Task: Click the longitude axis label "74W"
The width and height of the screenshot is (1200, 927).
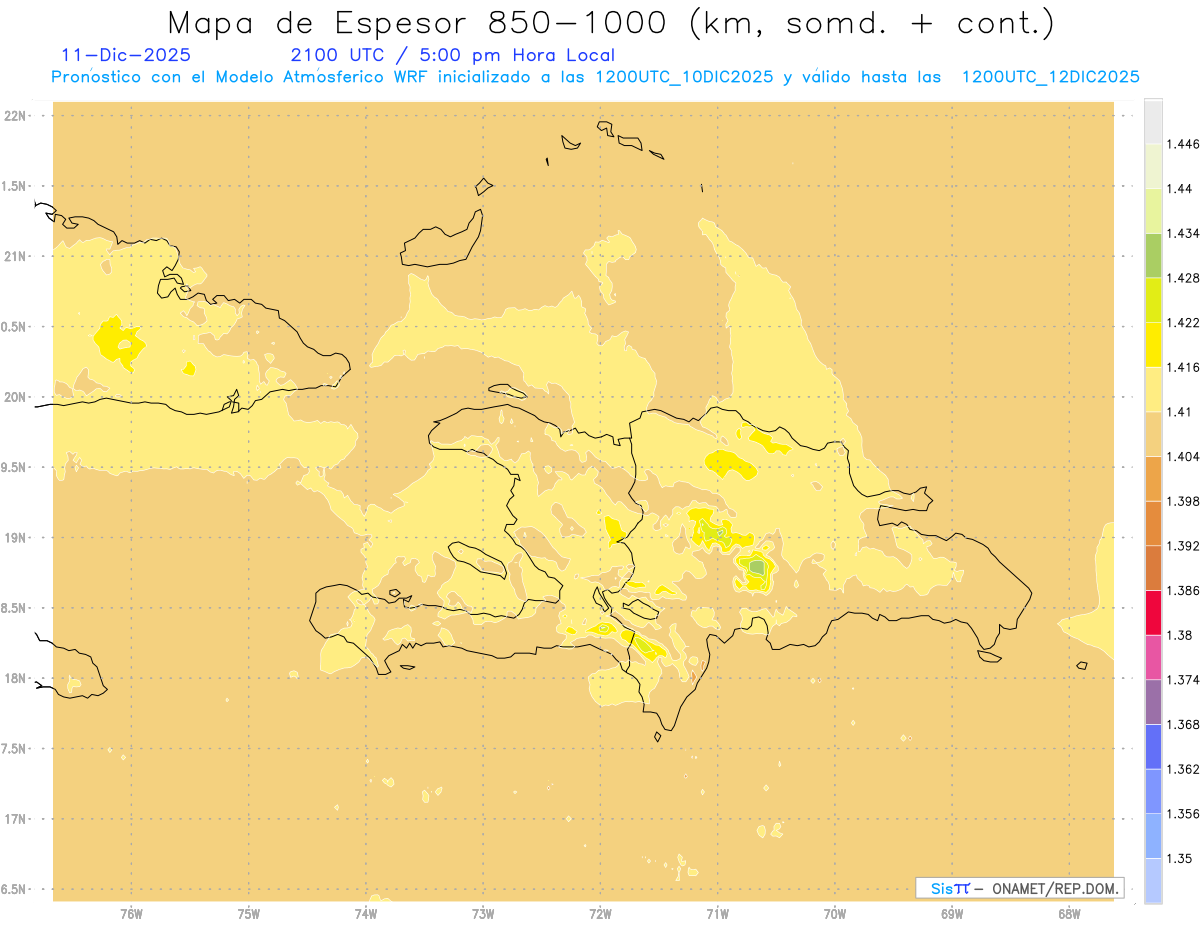Action: click(366, 914)
